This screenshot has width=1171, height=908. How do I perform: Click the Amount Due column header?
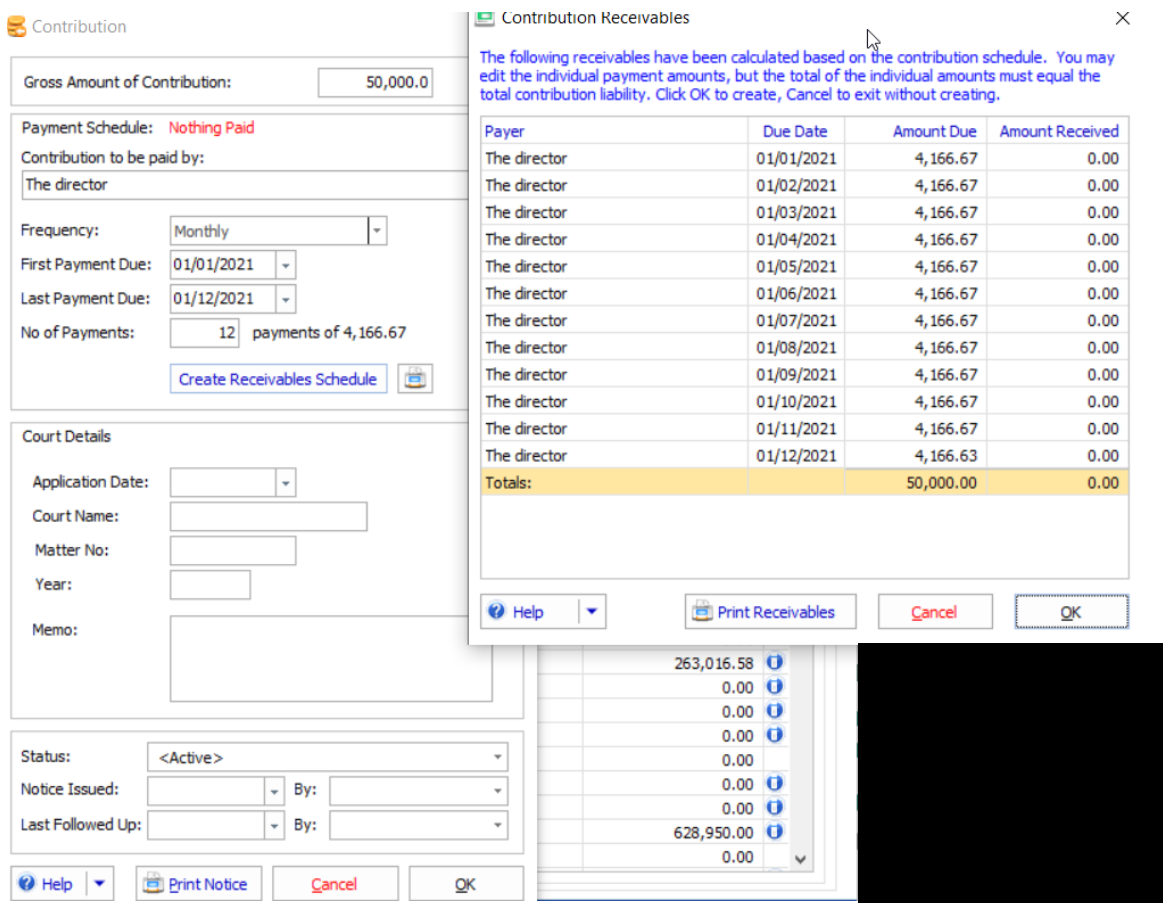pos(915,131)
